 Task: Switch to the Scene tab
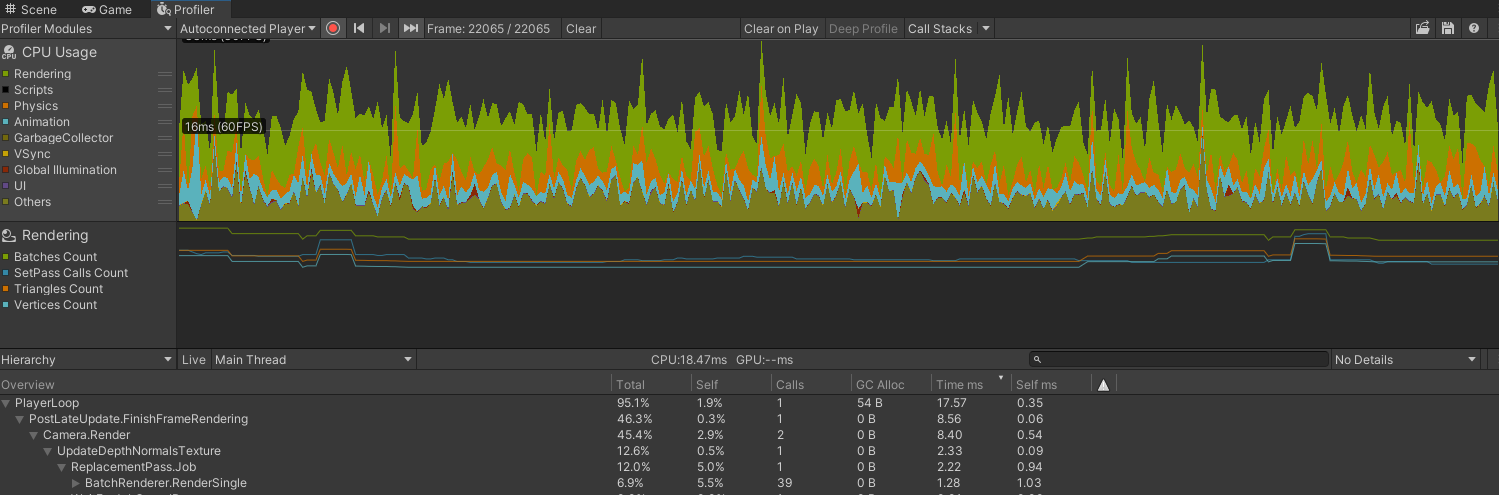(31, 9)
